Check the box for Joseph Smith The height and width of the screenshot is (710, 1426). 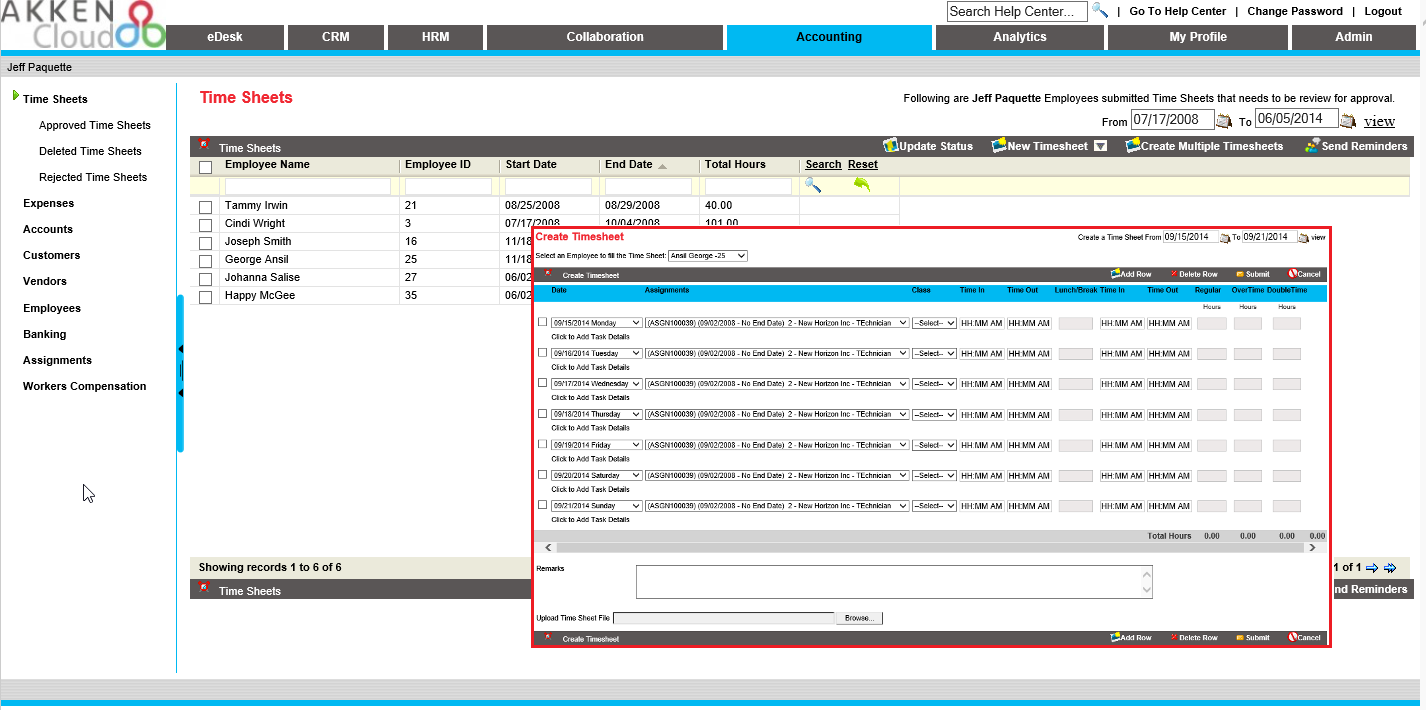pyautogui.click(x=206, y=243)
